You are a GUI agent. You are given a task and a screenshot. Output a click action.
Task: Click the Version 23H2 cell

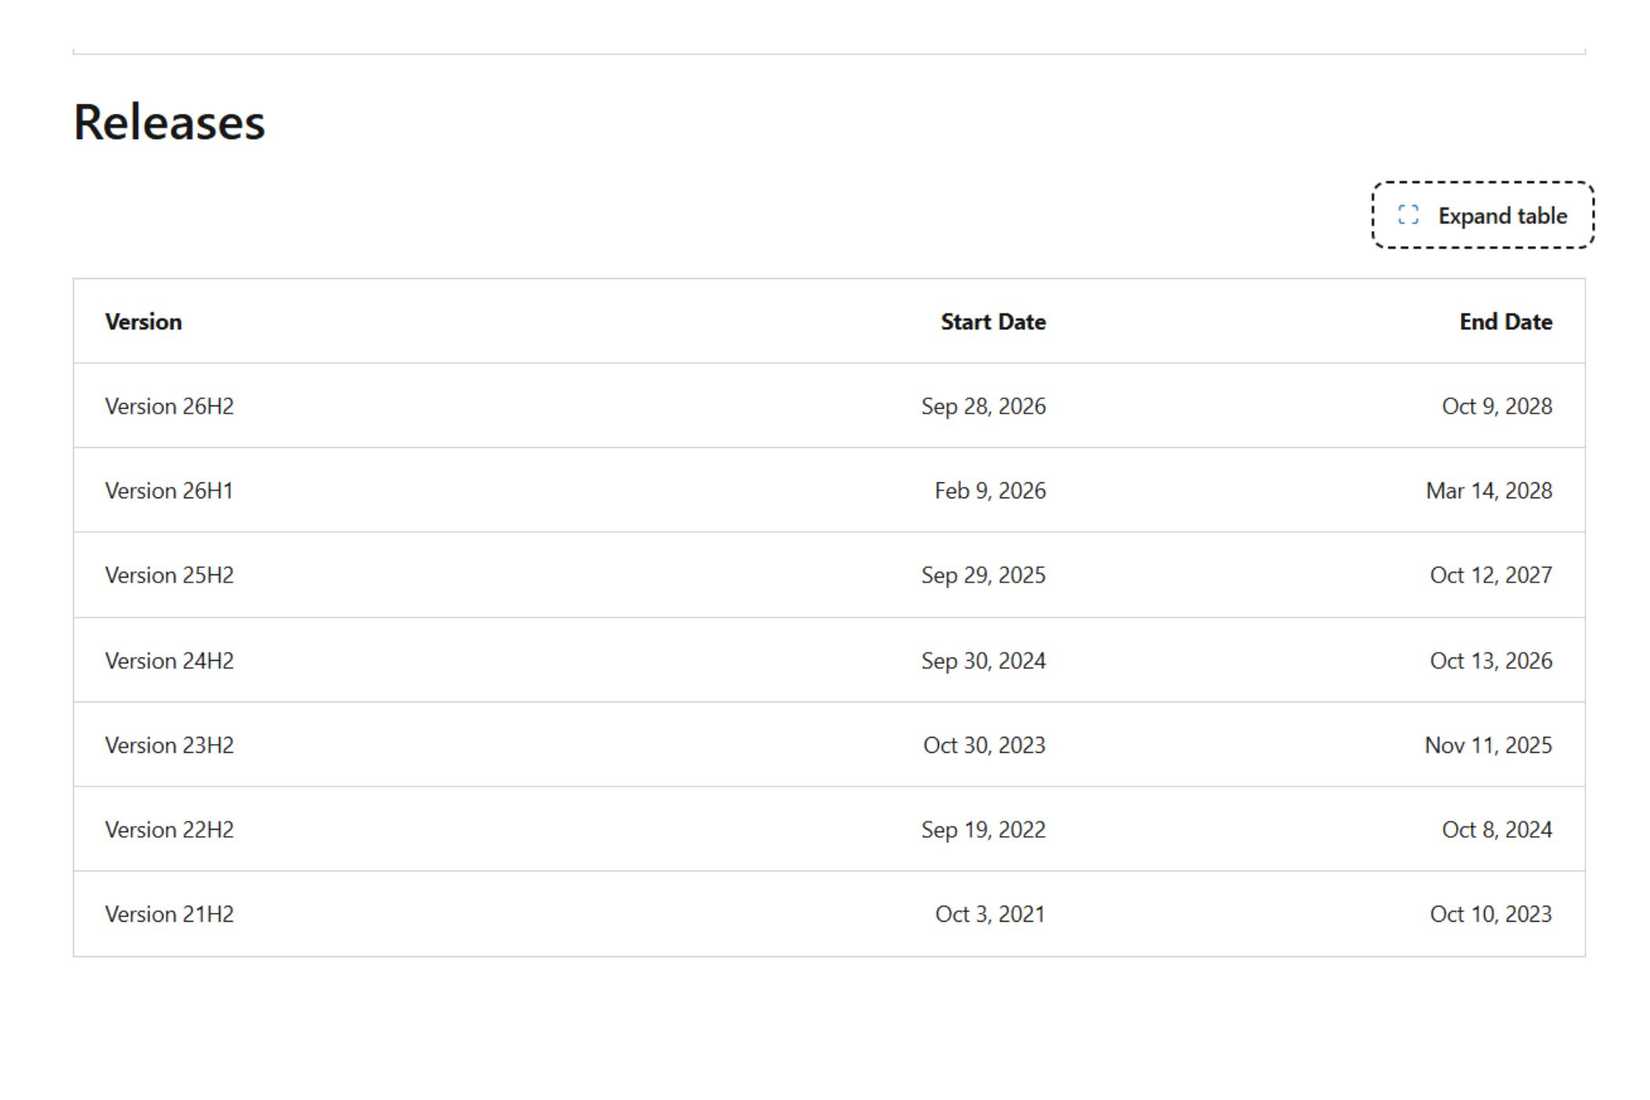tap(169, 745)
